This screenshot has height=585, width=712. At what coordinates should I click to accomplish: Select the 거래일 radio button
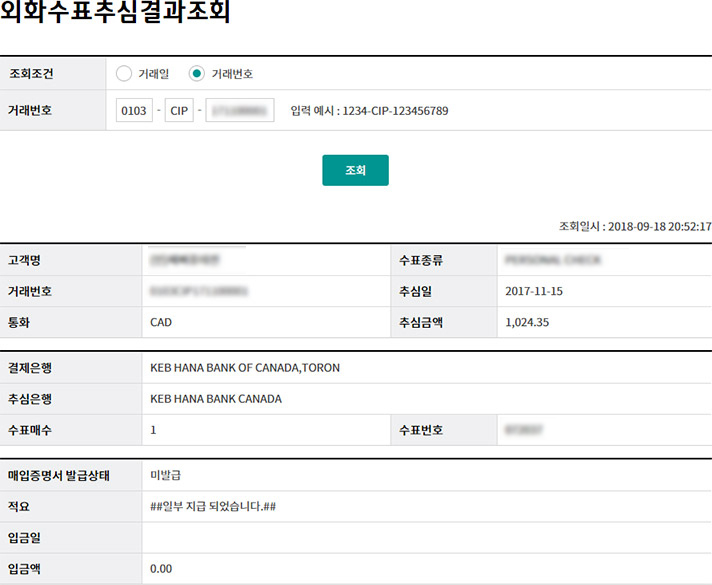pyautogui.click(x=124, y=73)
